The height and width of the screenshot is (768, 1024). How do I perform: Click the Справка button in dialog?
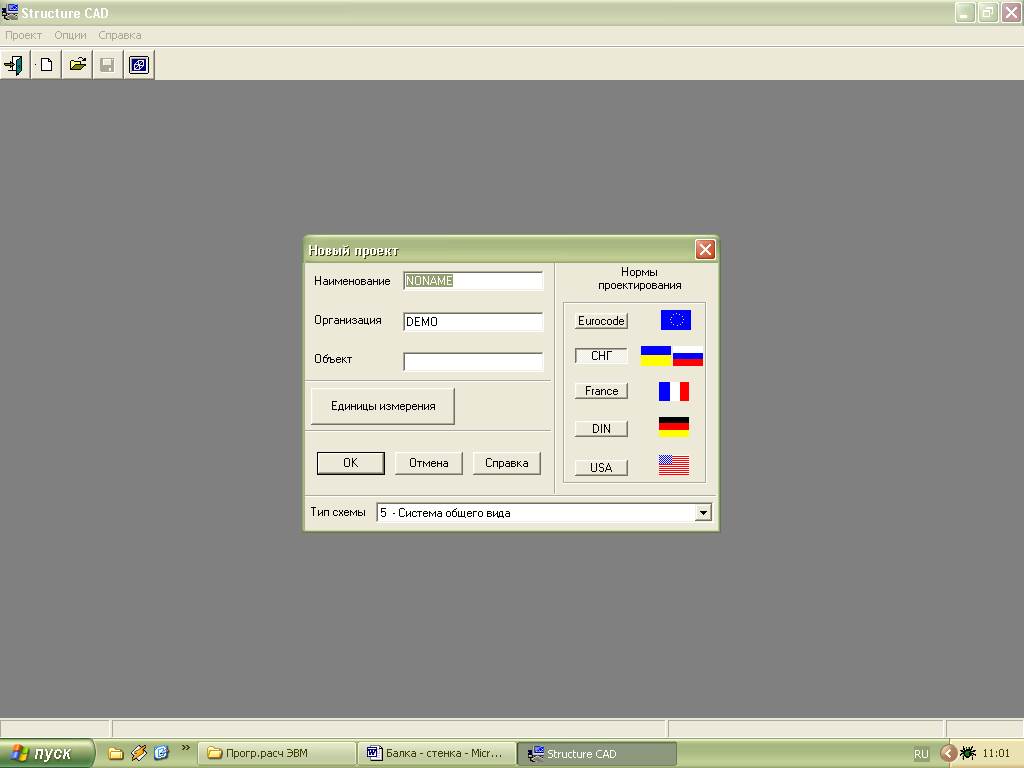(507, 463)
